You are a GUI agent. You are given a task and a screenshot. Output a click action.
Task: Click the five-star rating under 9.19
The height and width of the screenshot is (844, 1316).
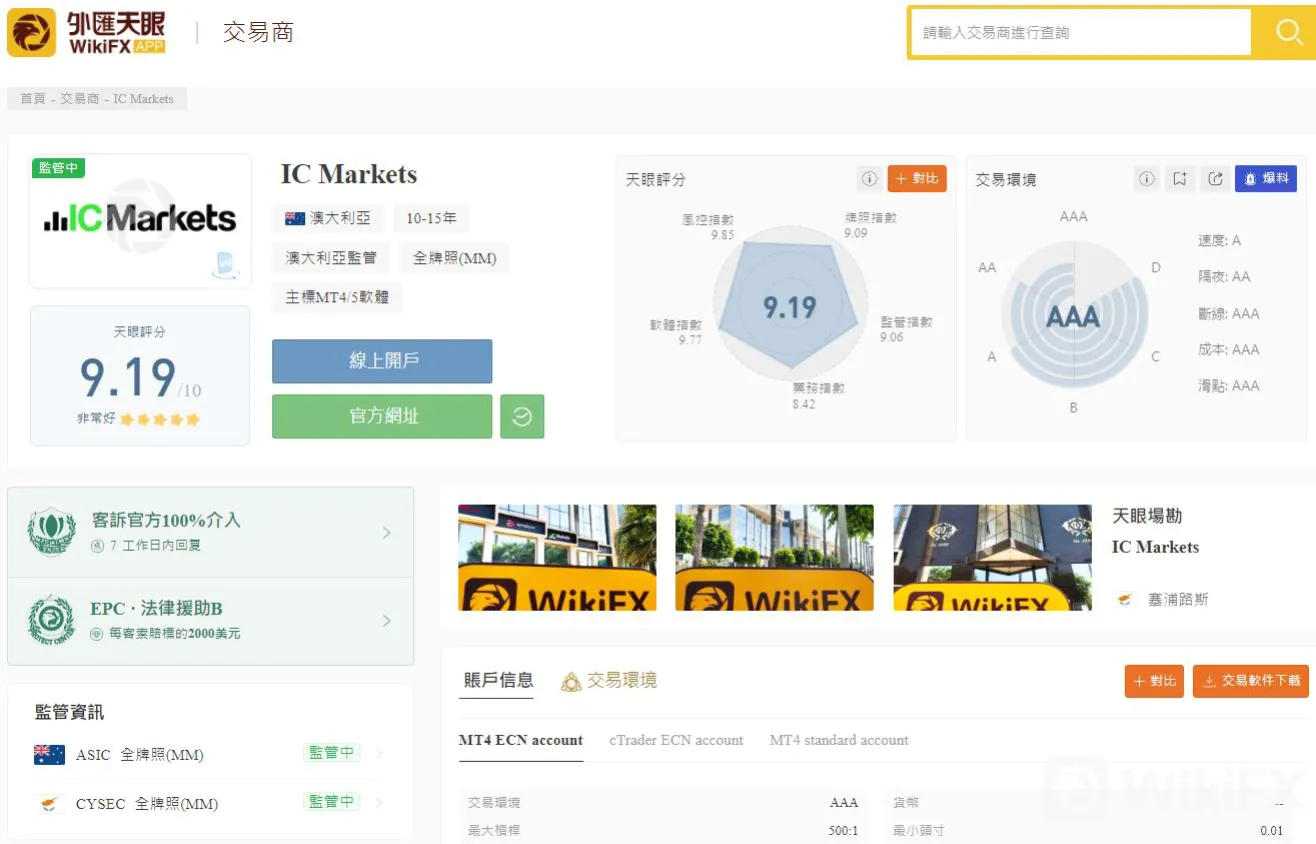click(x=160, y=419)
